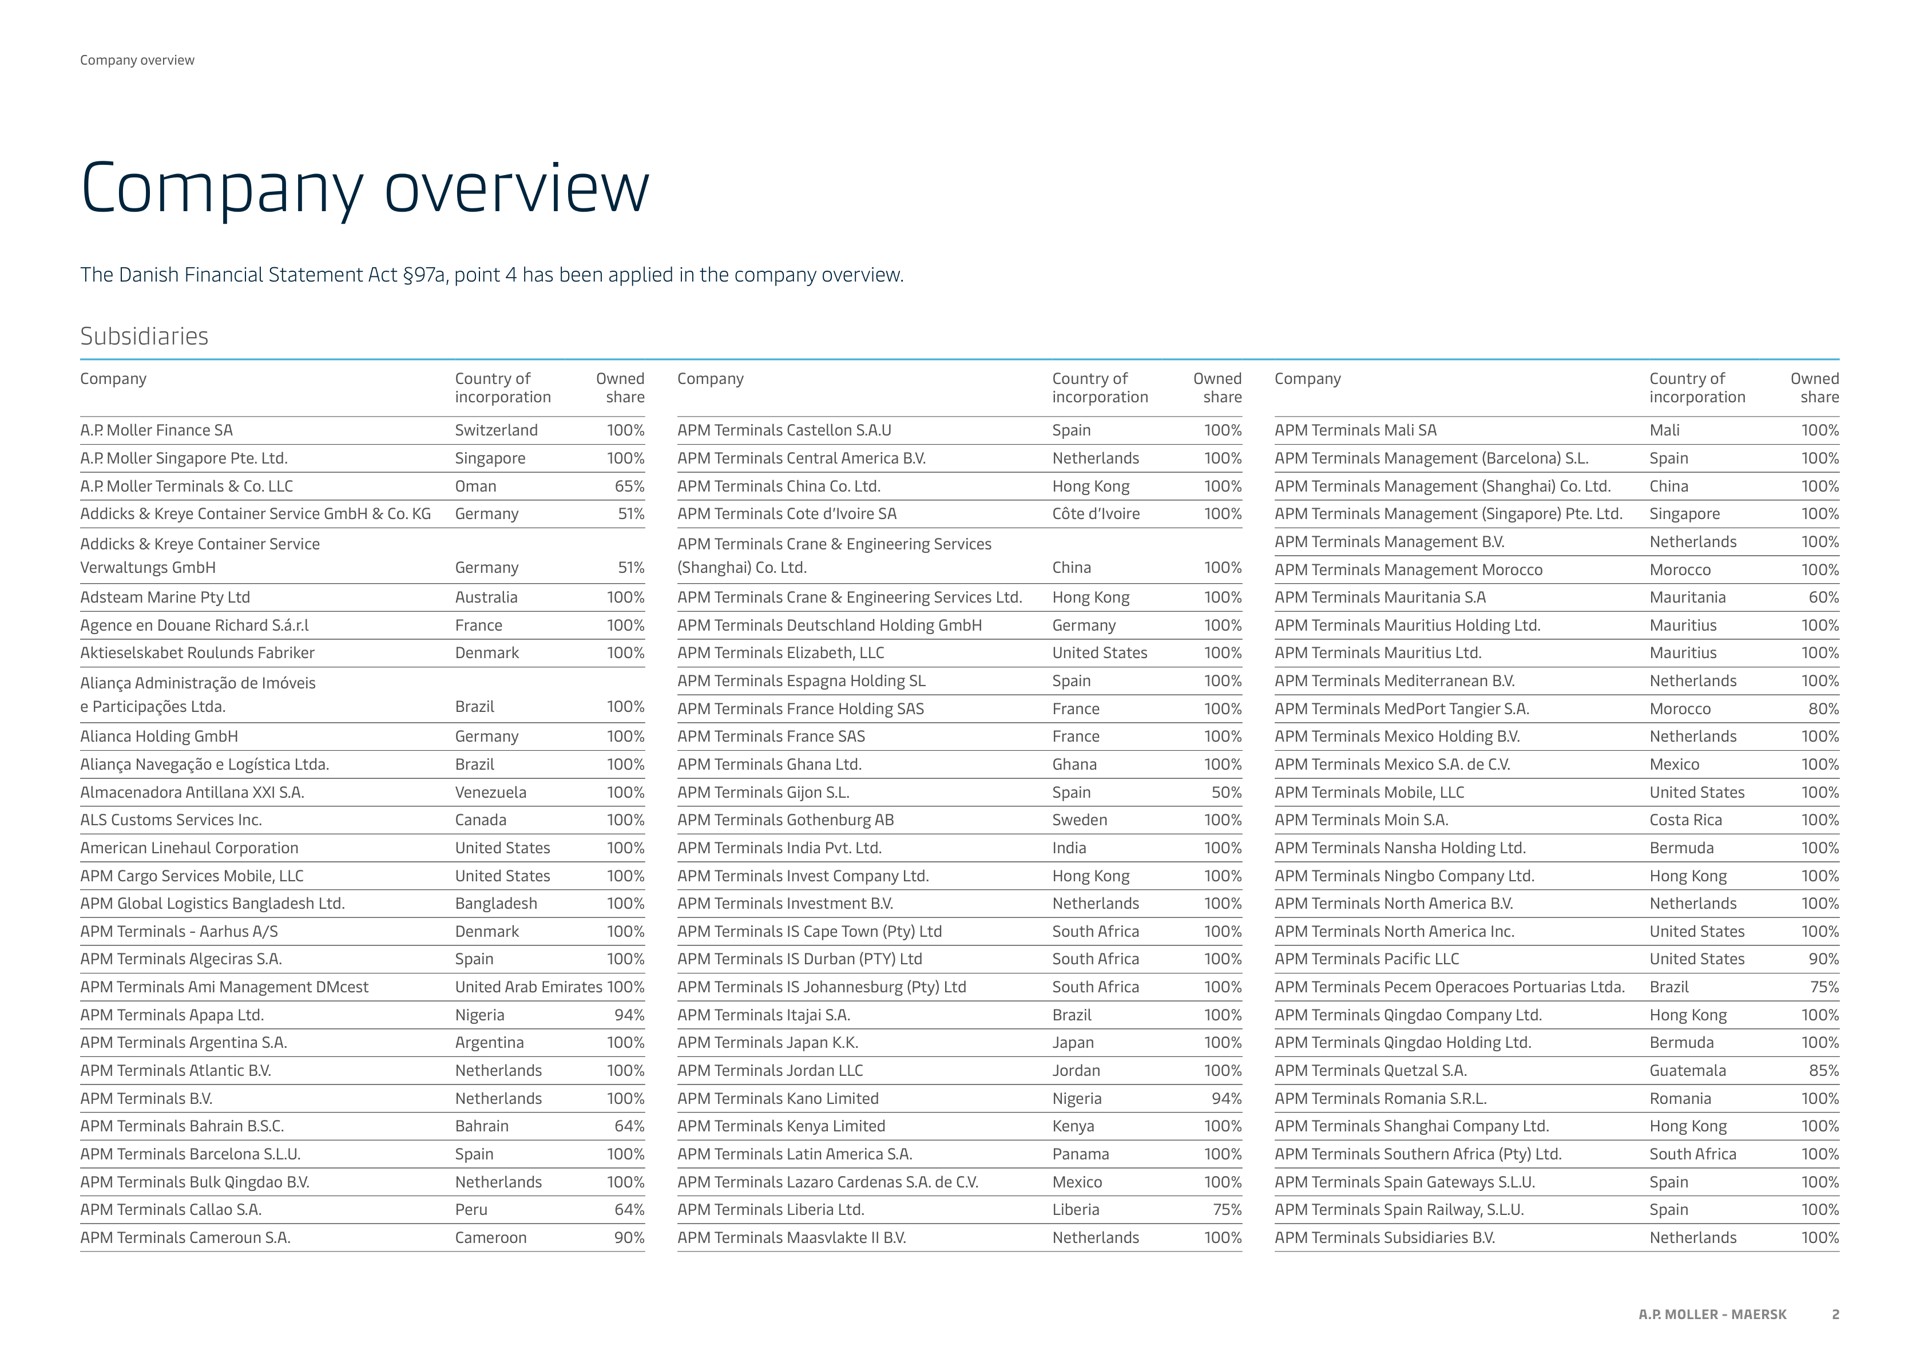Click 'APM Terminals Pacific LLC' company name
Screen dimensions: 1920x1358
coord(1367,959)
